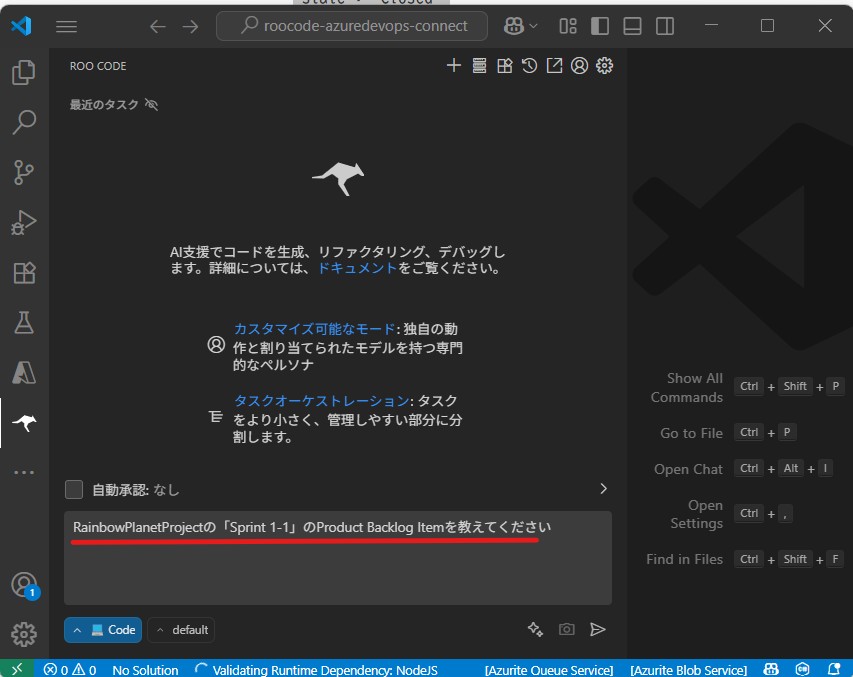Send the chat message
Viewport: 853px width, 677px height.
point(598,630)
